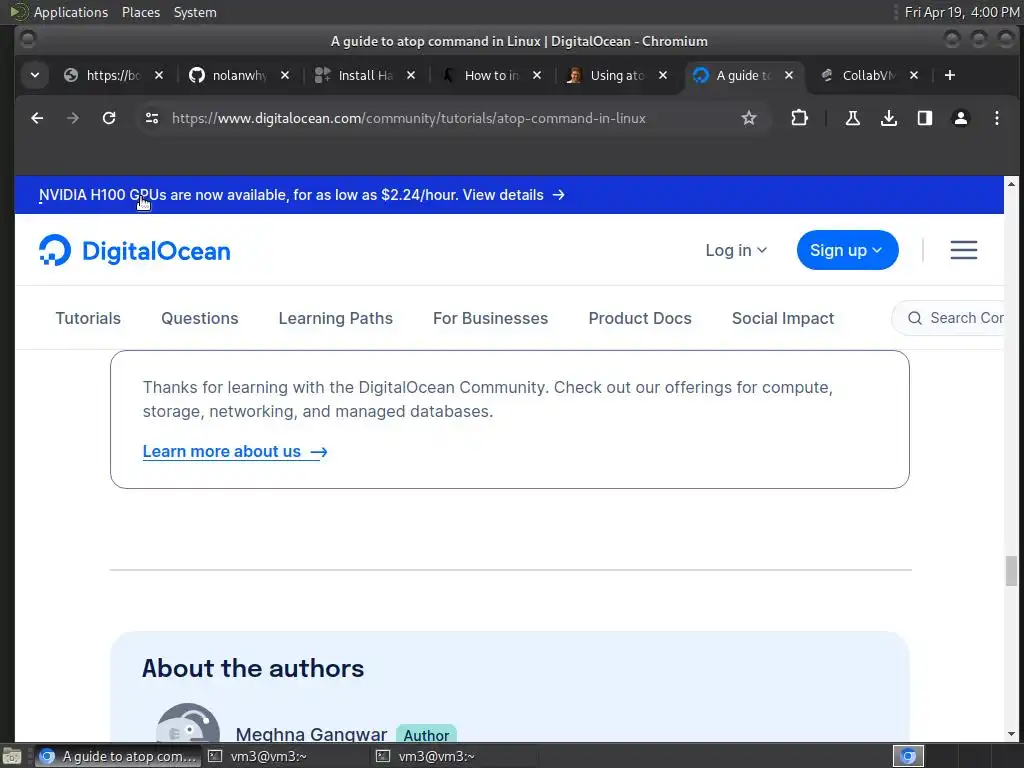This screenshot has width=1024, height=768.
Task: Expand the tab search dropdown
Action: [x=35, y=75]
